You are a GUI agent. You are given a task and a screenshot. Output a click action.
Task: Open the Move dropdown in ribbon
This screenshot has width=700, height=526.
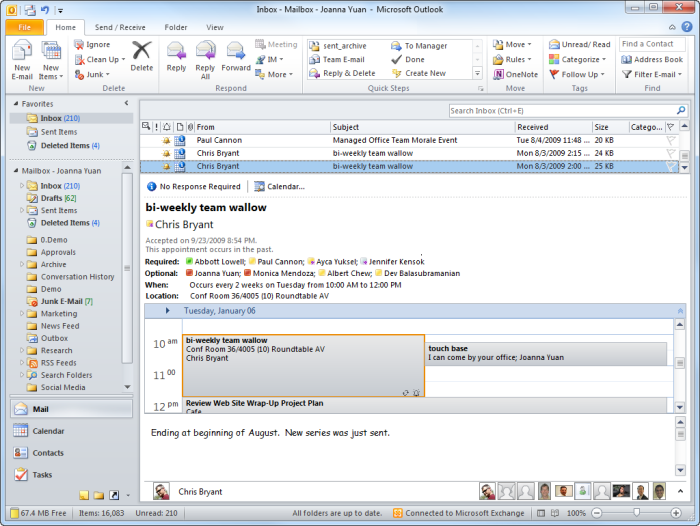pyautogui.click(x=512, y=45)
